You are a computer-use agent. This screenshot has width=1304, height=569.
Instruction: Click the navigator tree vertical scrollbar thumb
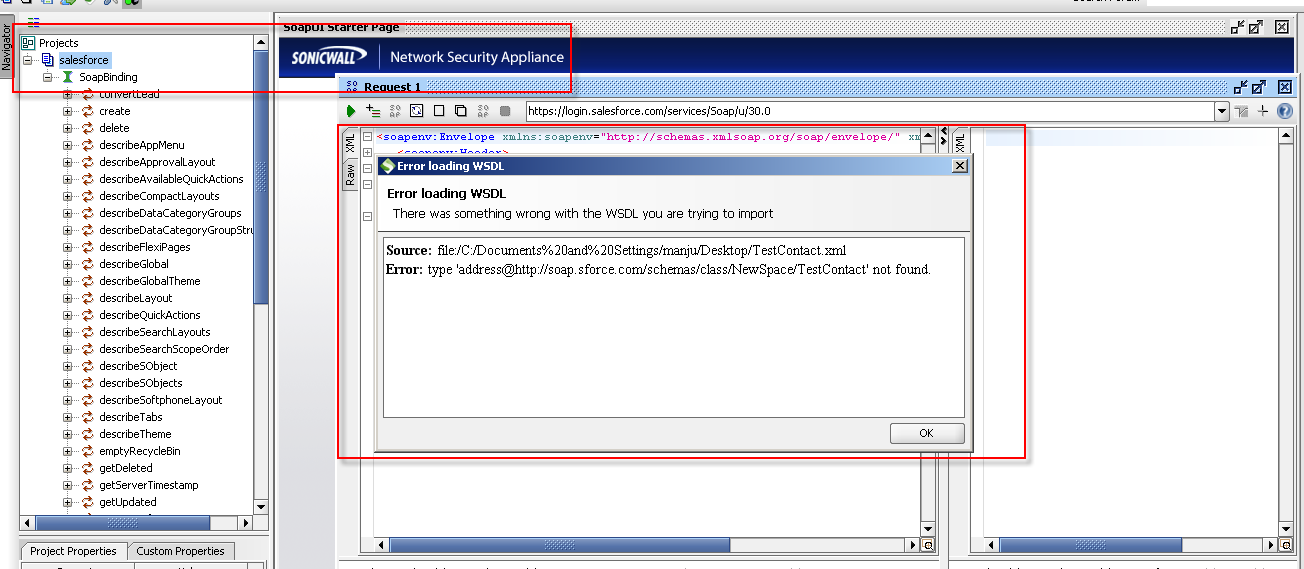pyautogui.click(x=261, y=175)
